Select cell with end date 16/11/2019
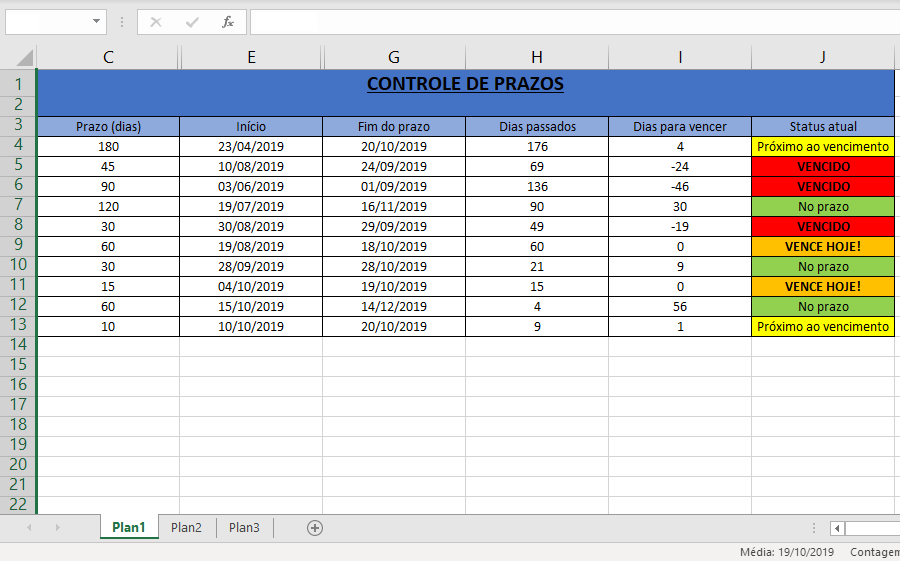 pyautogui.click(x=394, y=207)
